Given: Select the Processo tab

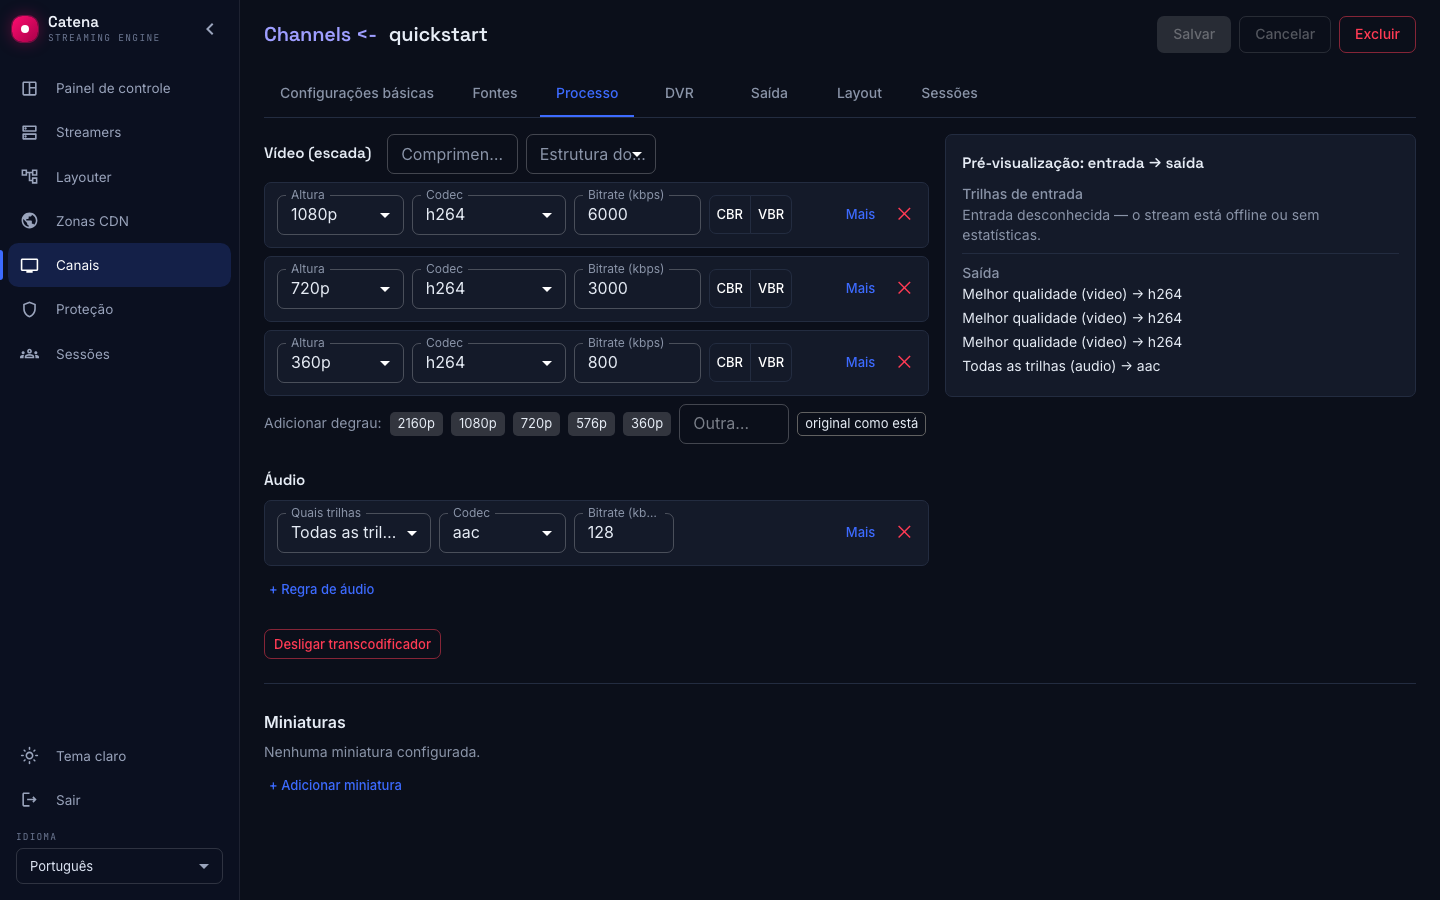Looking at the screenshot, I should (587, 93).
